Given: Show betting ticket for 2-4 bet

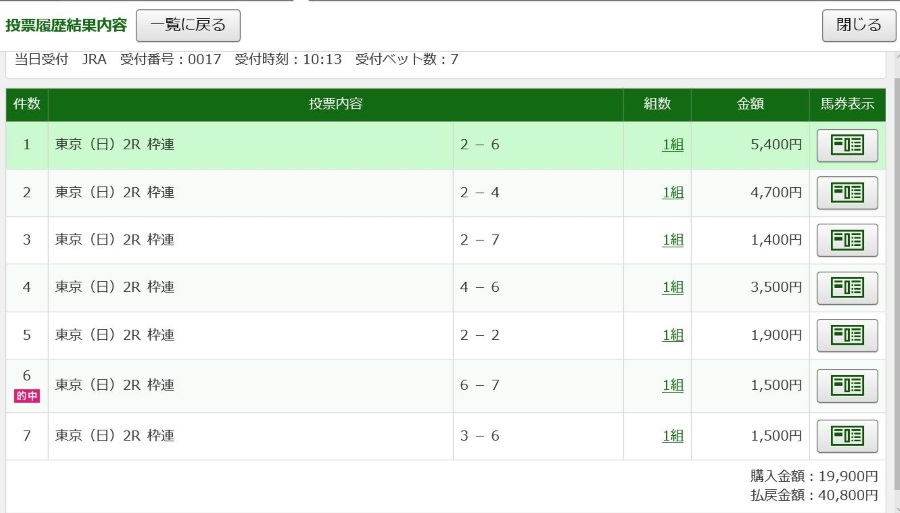Looking at the screenshot, I should pos(847,193).
